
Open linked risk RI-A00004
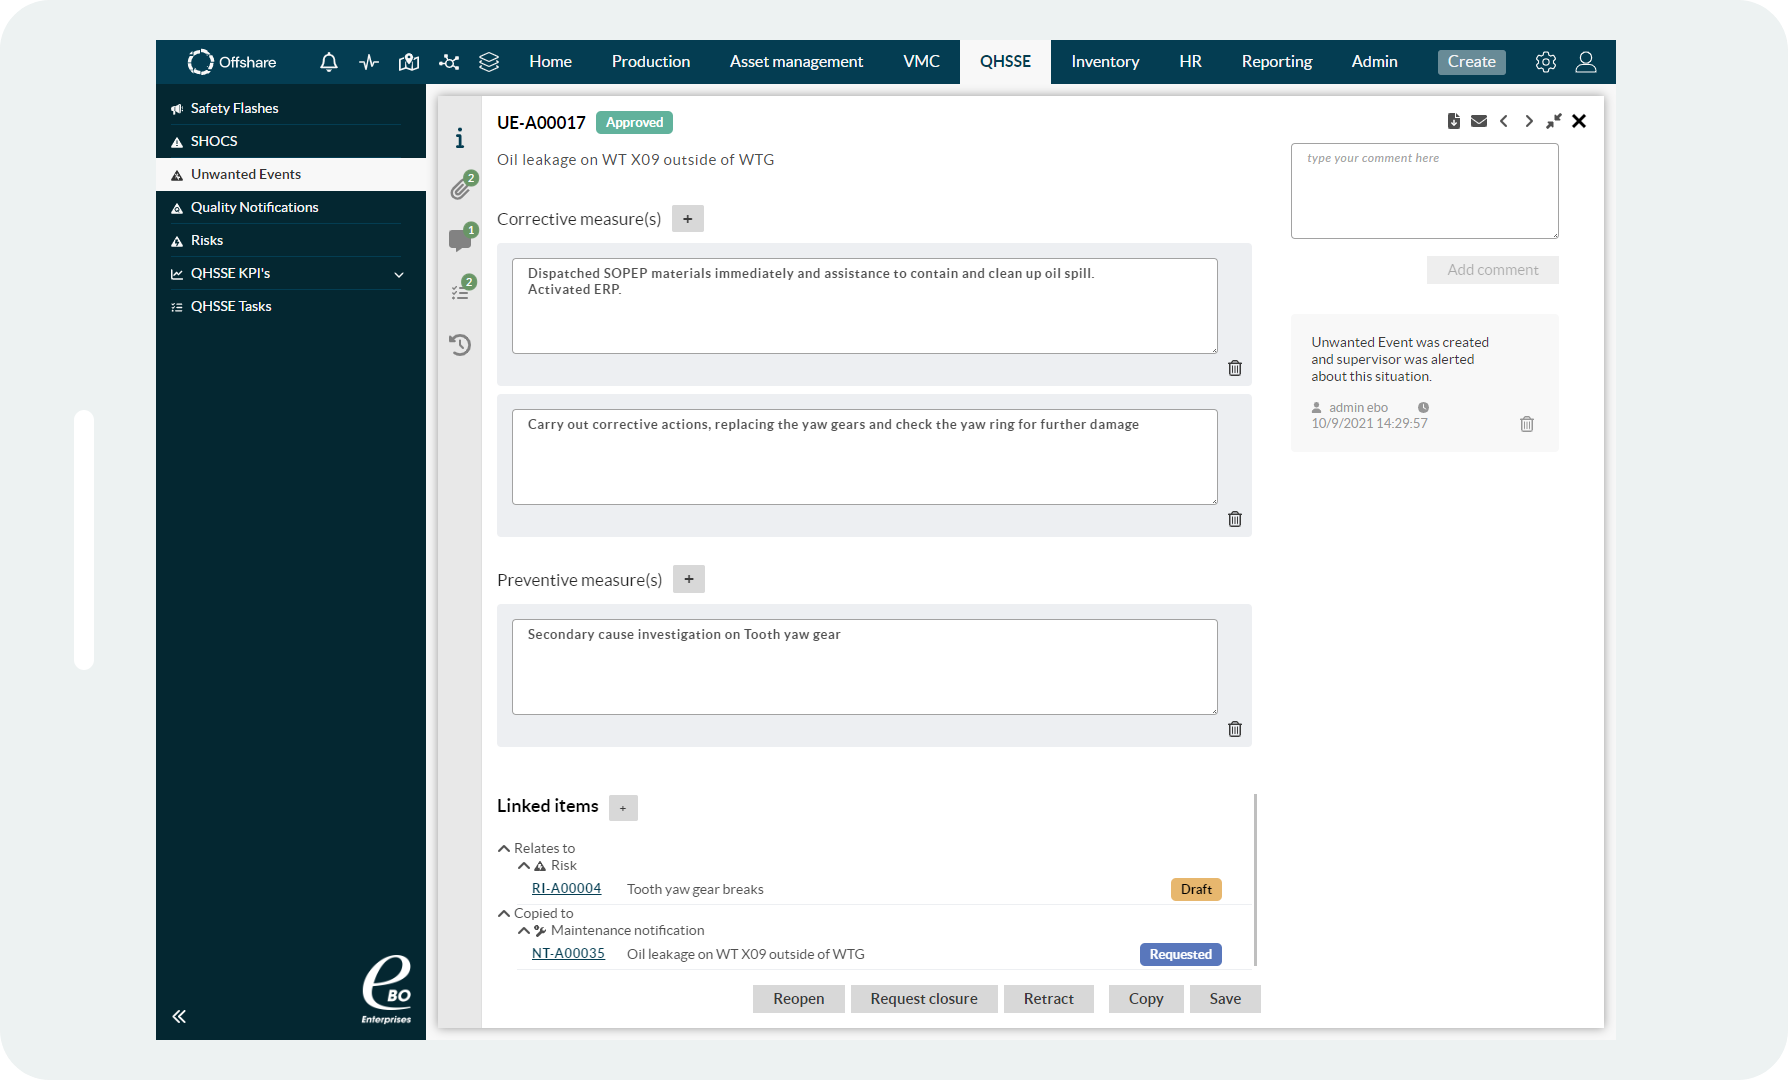[x=566, y=889]
